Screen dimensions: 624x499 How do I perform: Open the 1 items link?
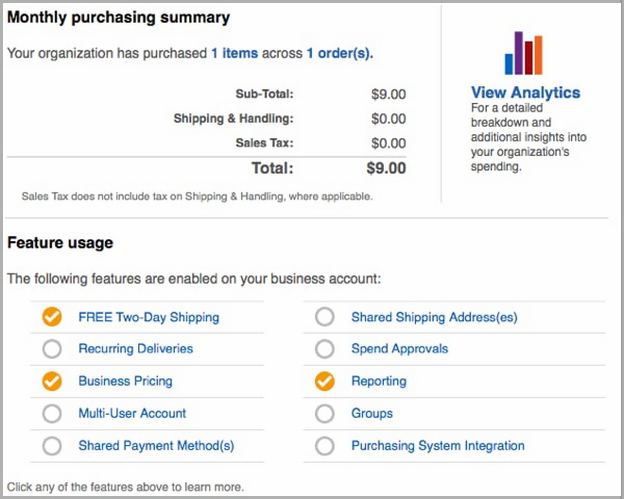(x=234, y=53)
